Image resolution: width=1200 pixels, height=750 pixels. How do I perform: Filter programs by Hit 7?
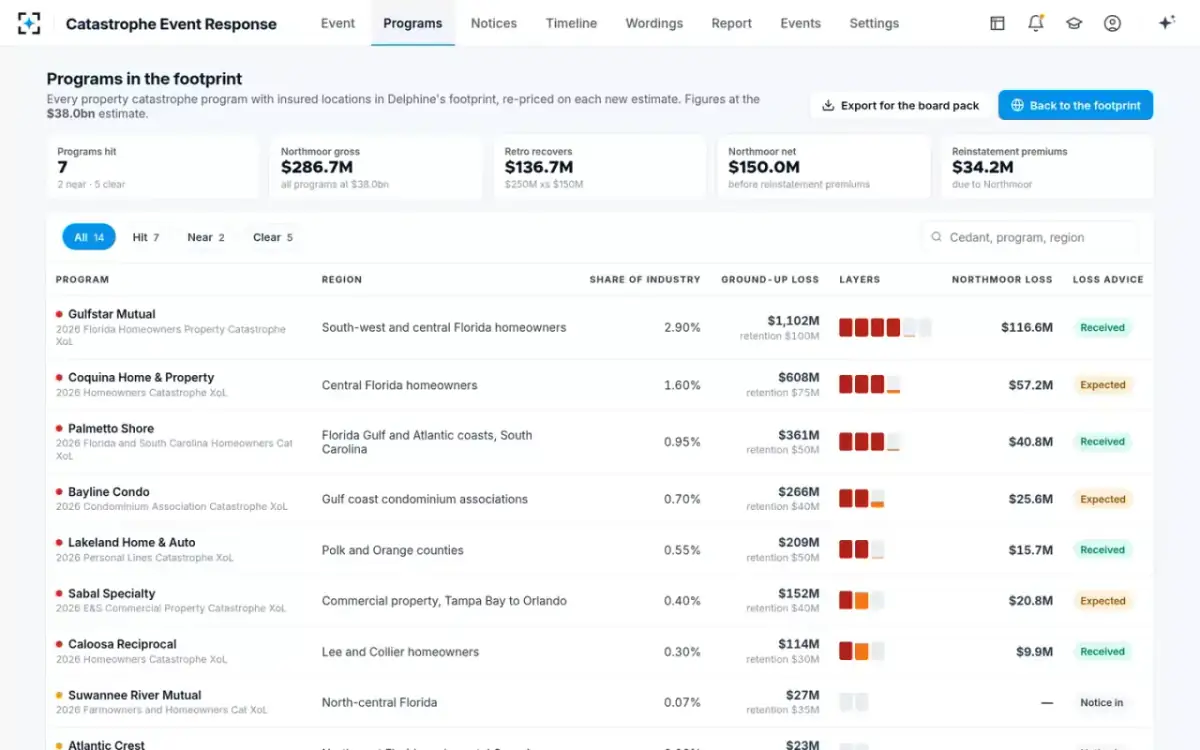coord(146,237)
